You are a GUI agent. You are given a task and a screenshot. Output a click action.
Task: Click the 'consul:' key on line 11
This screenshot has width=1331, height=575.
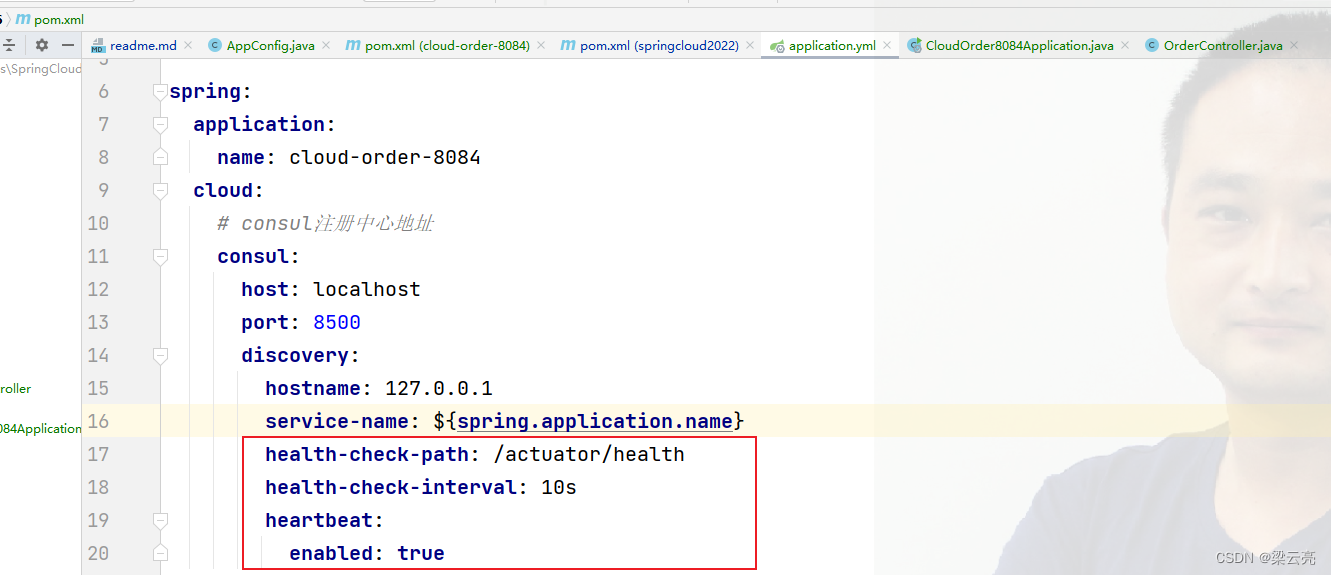tap(259, 256)
